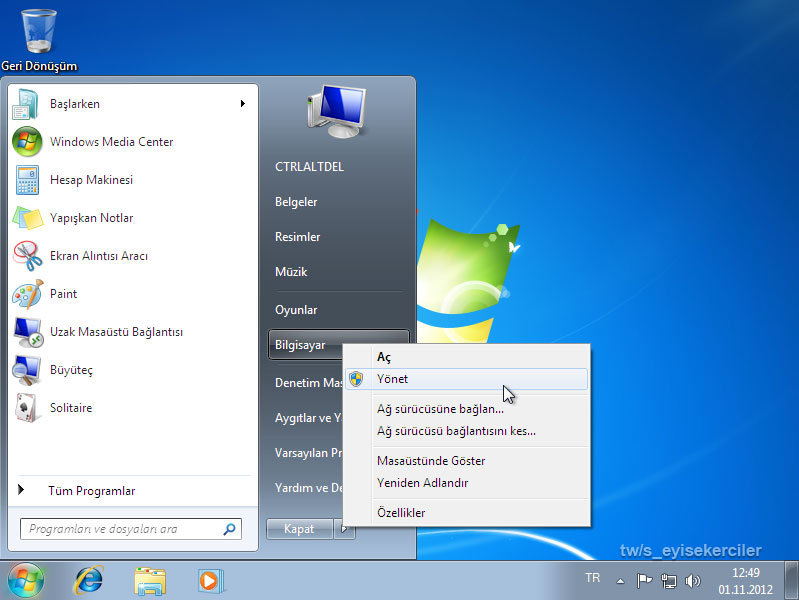Open Belgeler in Start menu
The height and width of the screenshot is (600, 799).
296,202
